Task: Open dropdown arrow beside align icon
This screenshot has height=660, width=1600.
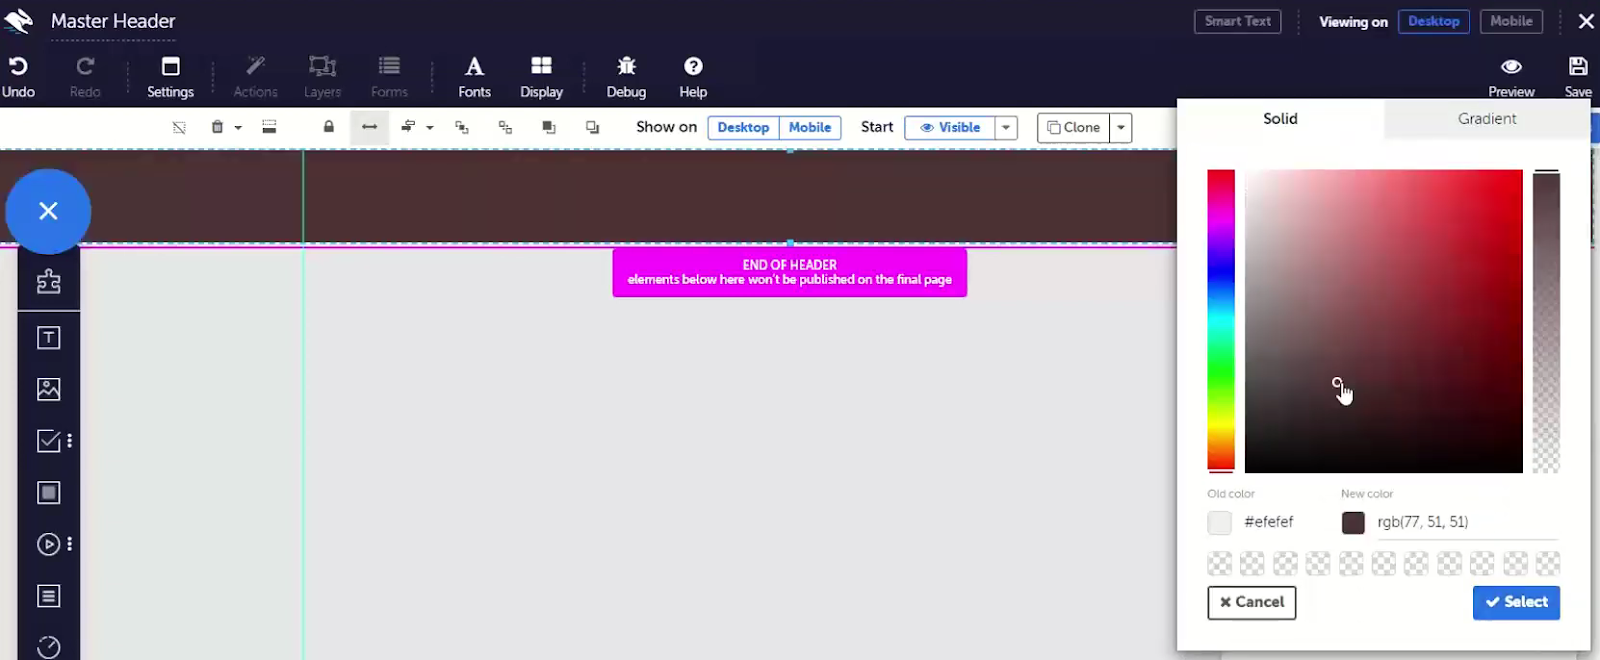Action: point(430,128)
